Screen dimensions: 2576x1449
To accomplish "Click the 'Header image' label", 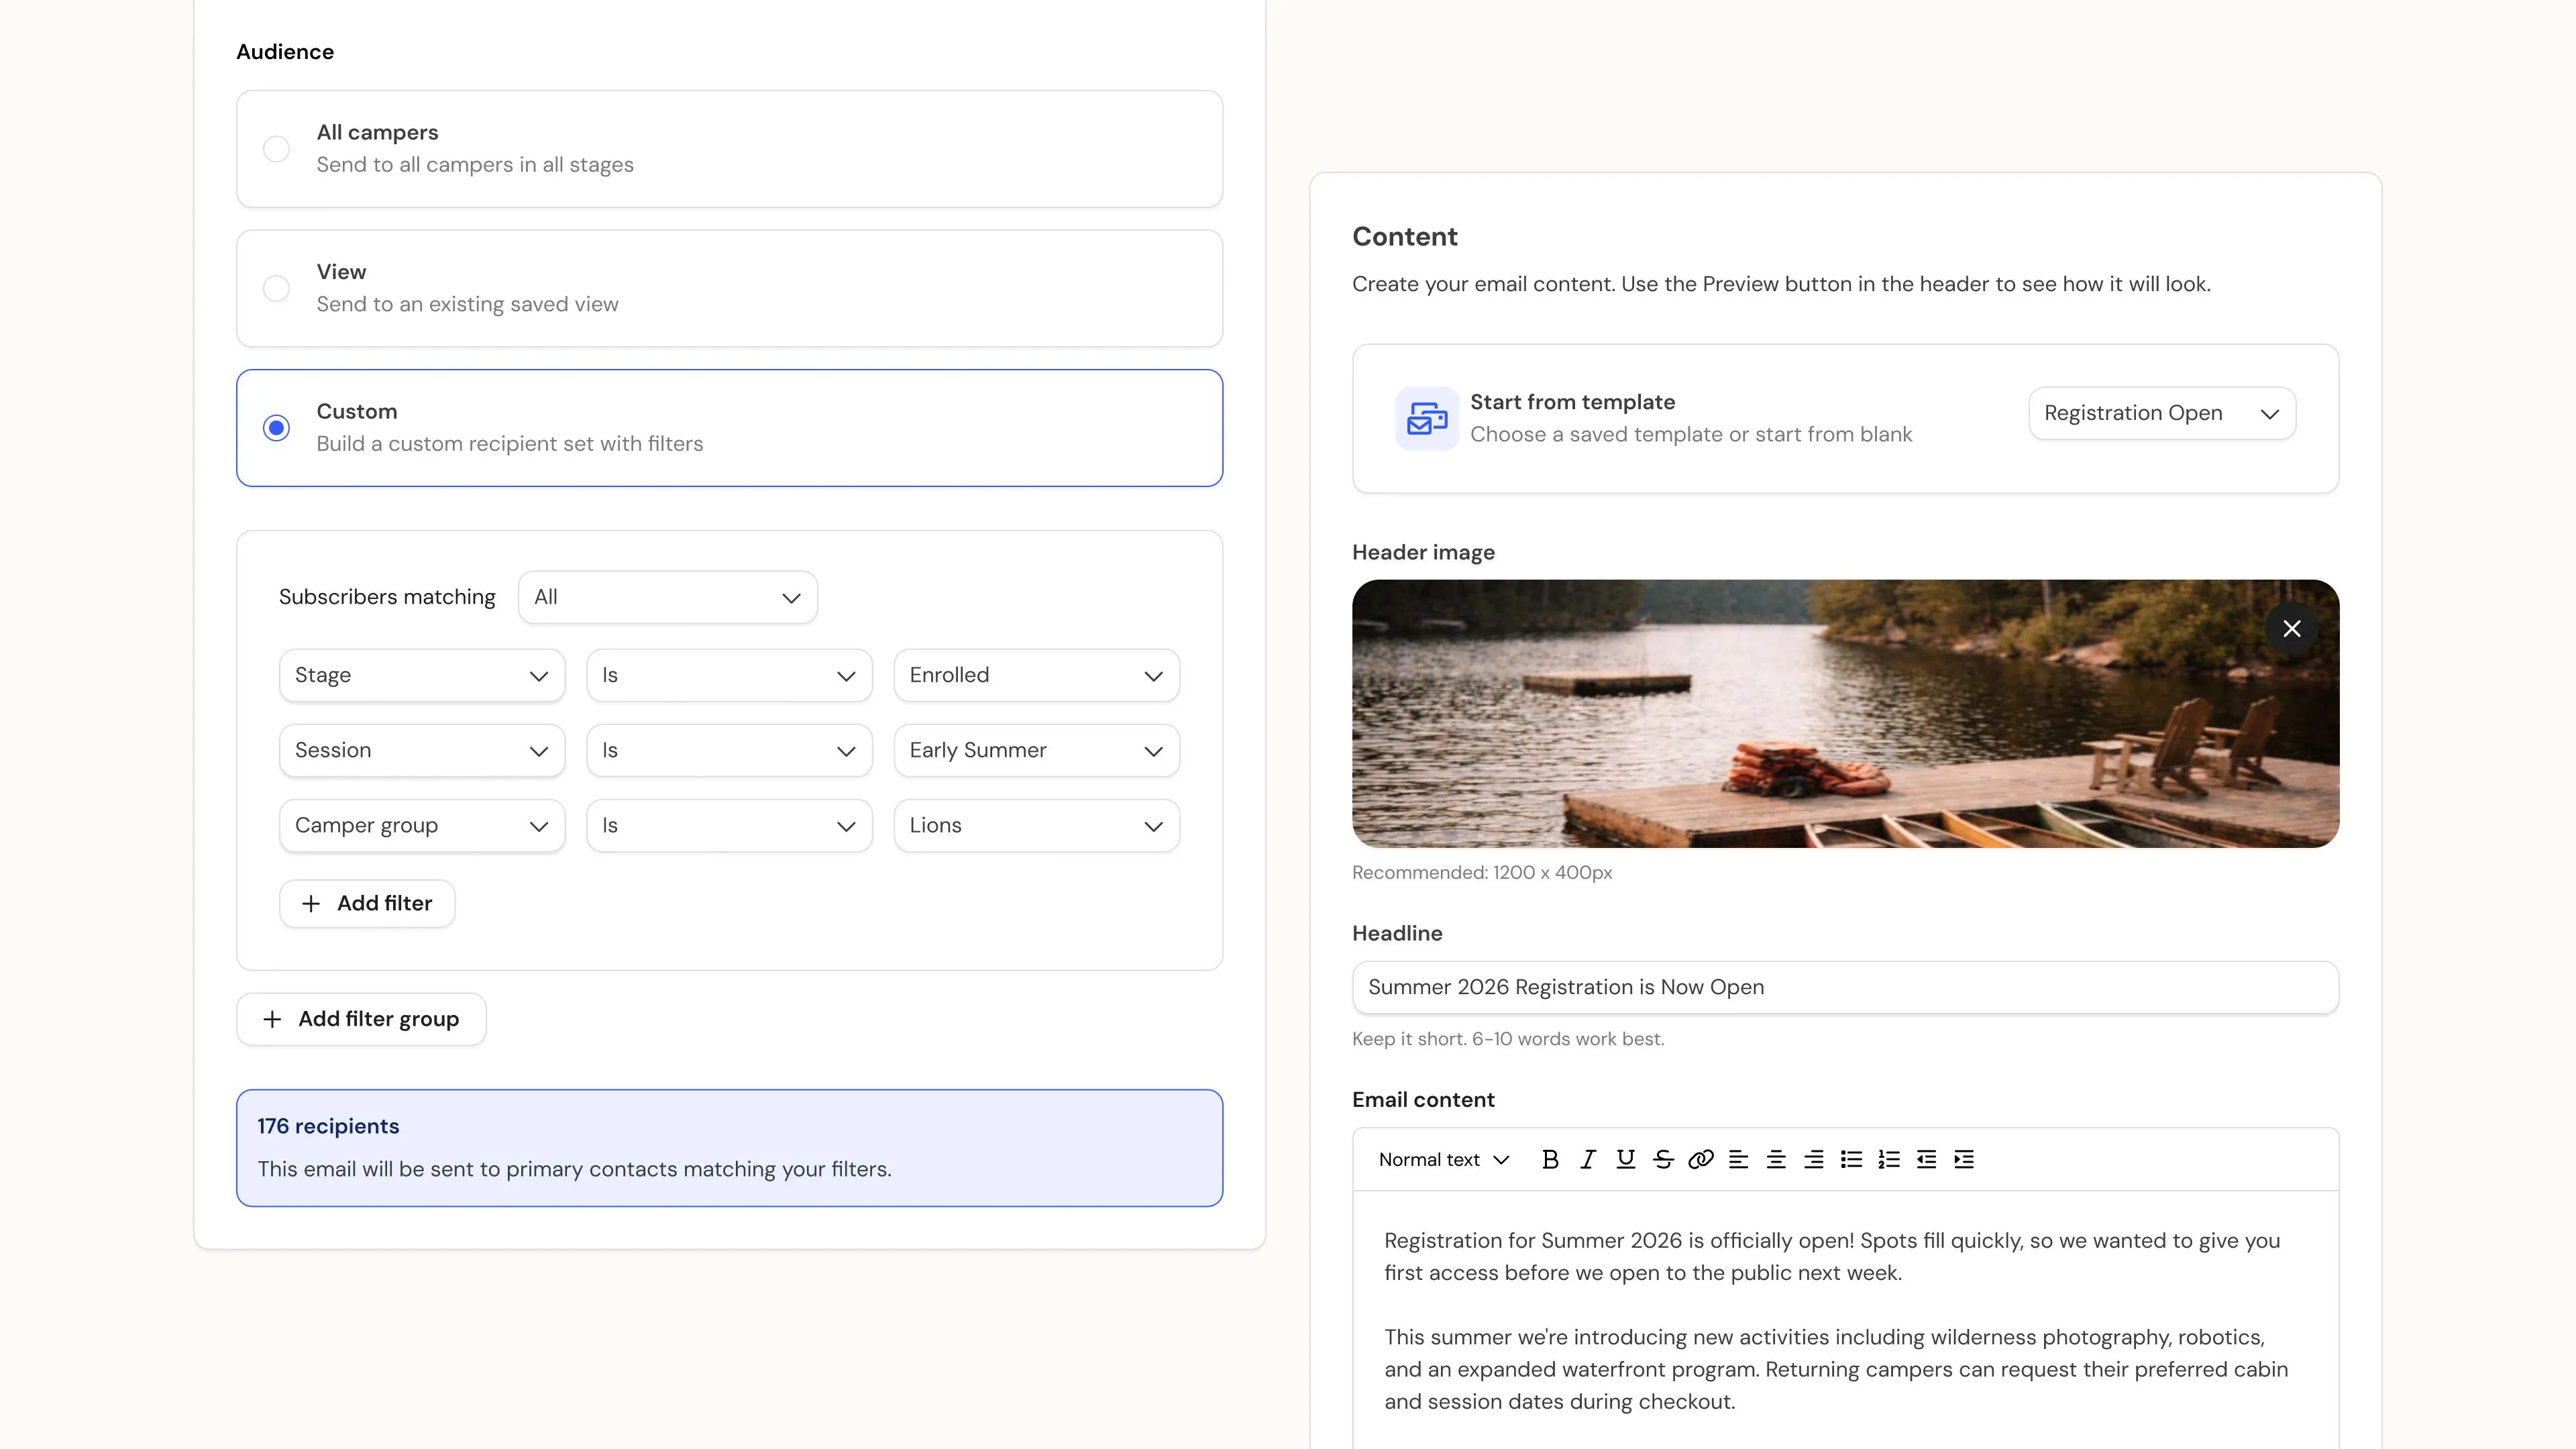I will tap(1423, 553).
